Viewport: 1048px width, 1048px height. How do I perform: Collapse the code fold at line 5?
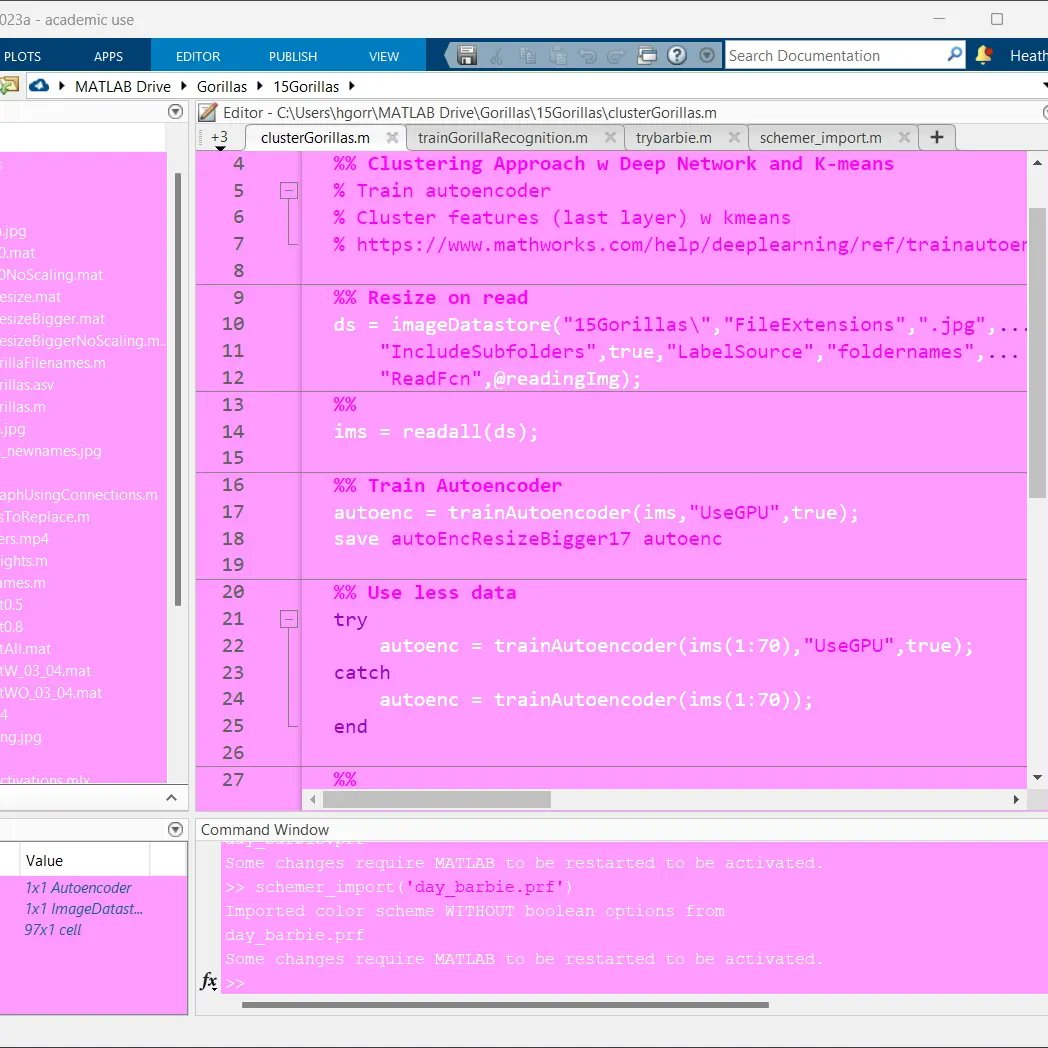289,190
